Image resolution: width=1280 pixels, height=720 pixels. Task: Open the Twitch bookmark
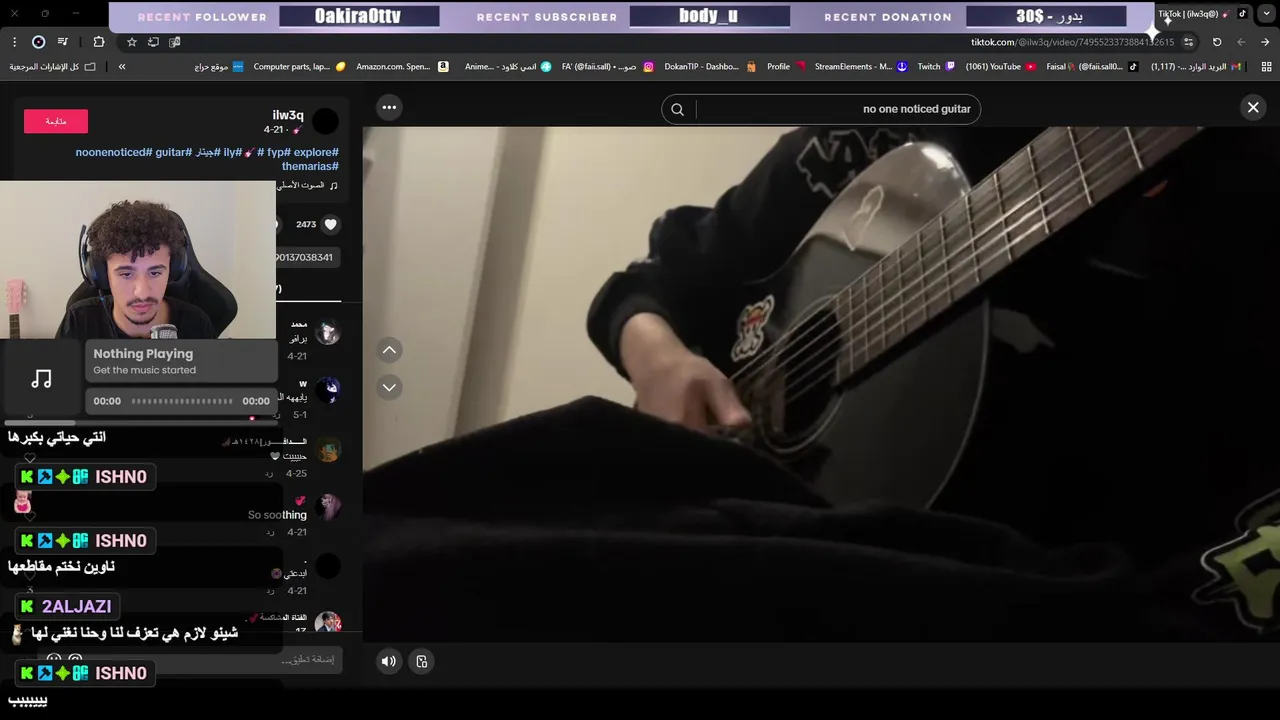(x=936, y=67)
